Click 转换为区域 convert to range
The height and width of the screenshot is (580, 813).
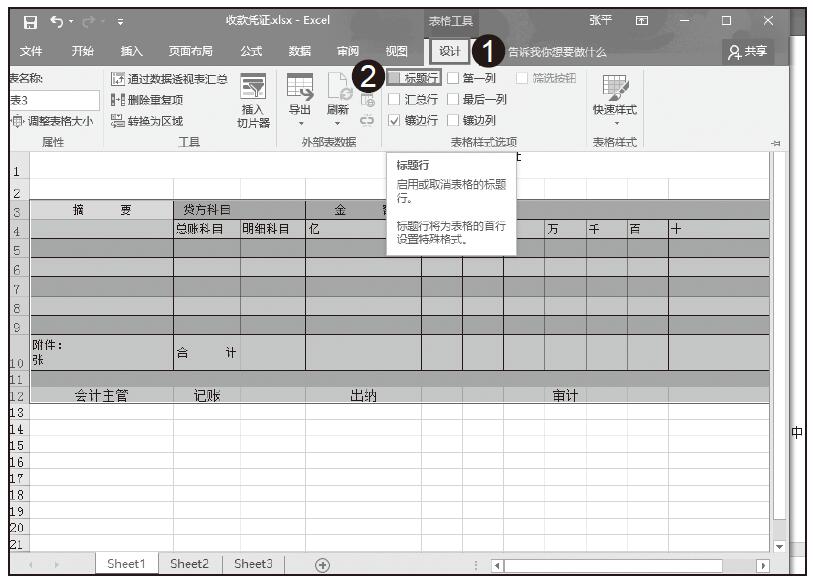click(x=148, y=121)
